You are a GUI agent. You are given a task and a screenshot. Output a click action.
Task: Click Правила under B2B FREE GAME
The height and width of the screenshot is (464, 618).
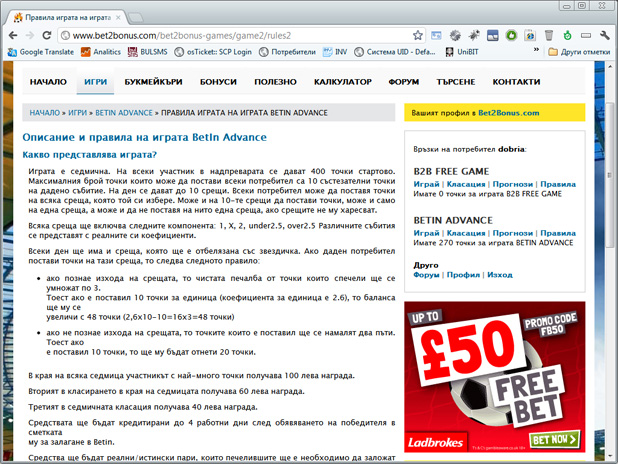click(x=558, y=184)
